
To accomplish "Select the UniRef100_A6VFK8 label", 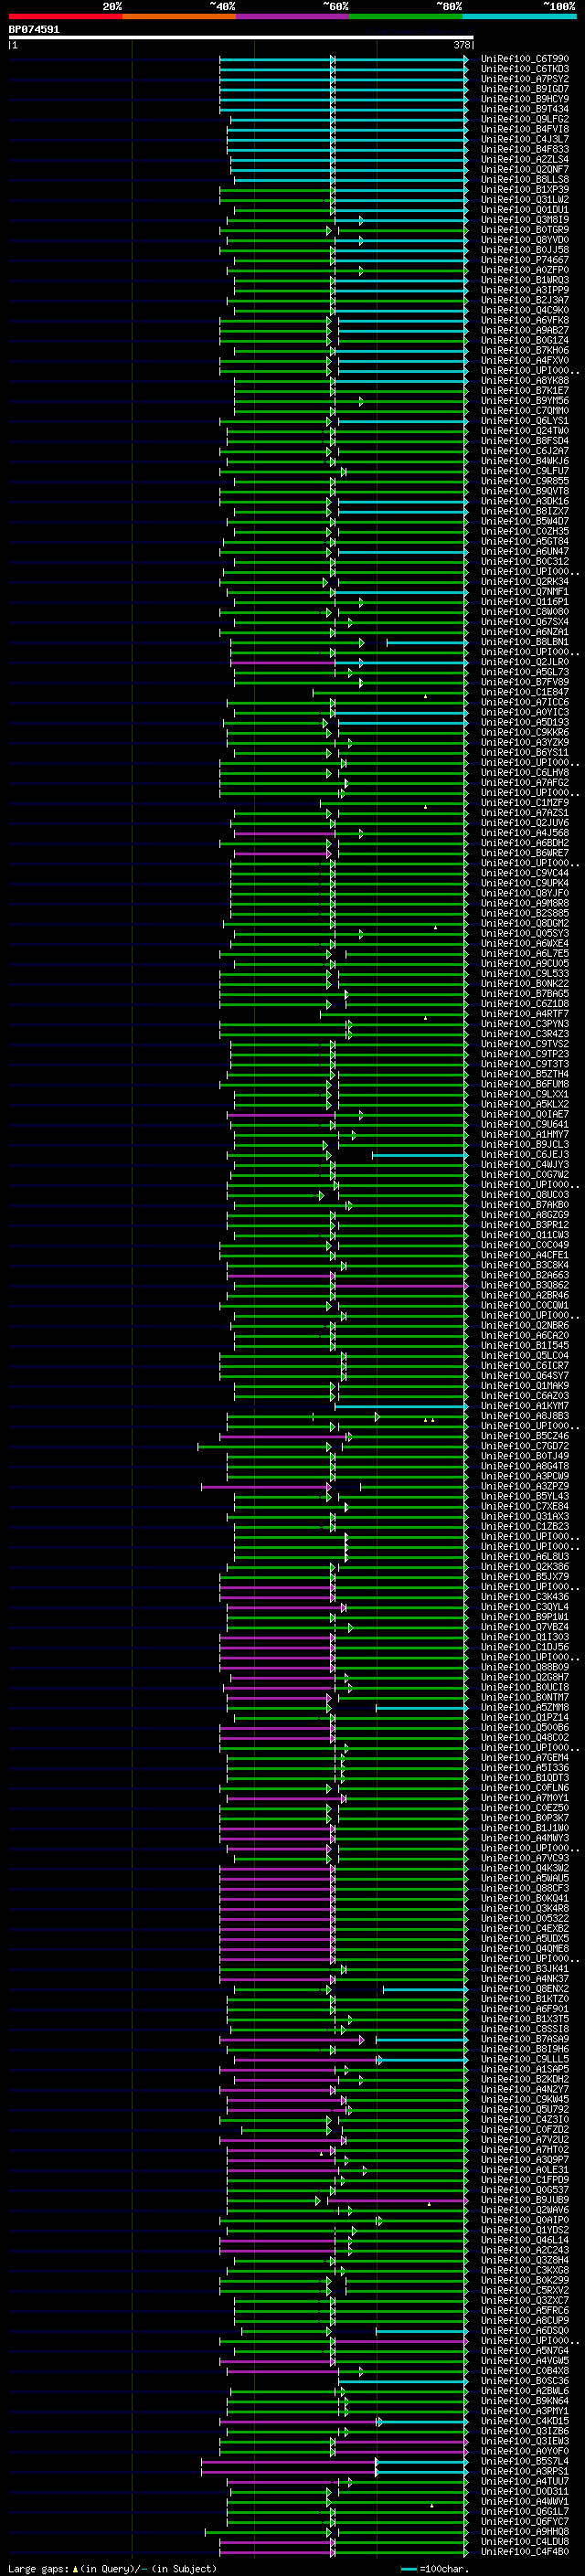I will click(525, 320).
